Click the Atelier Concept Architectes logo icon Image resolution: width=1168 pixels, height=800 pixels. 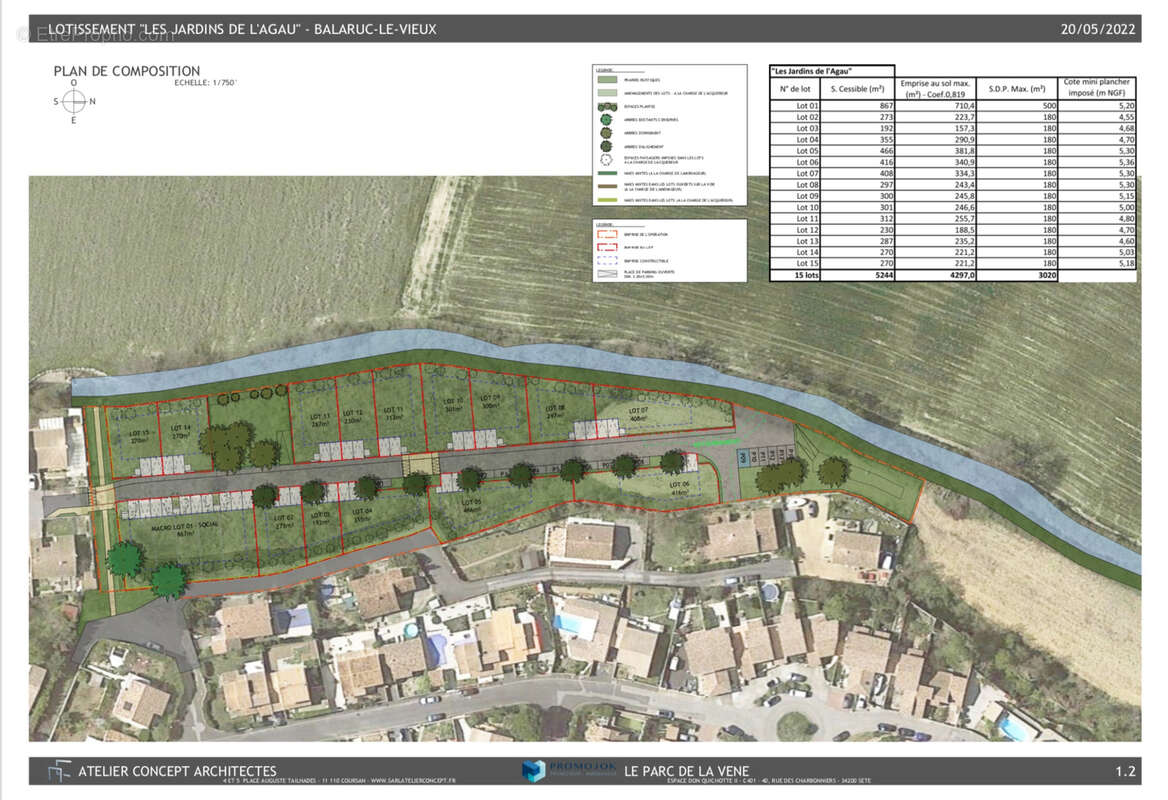coord(59,770)
